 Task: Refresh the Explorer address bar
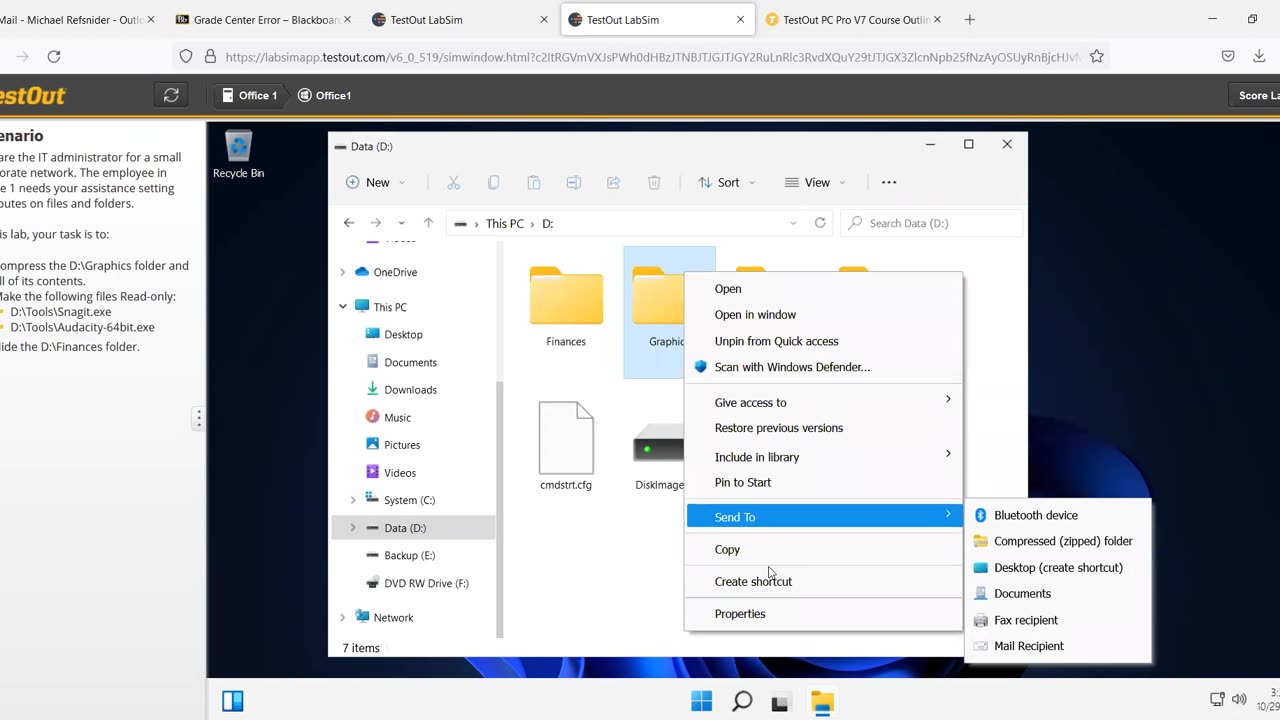[x=820, y=223]
